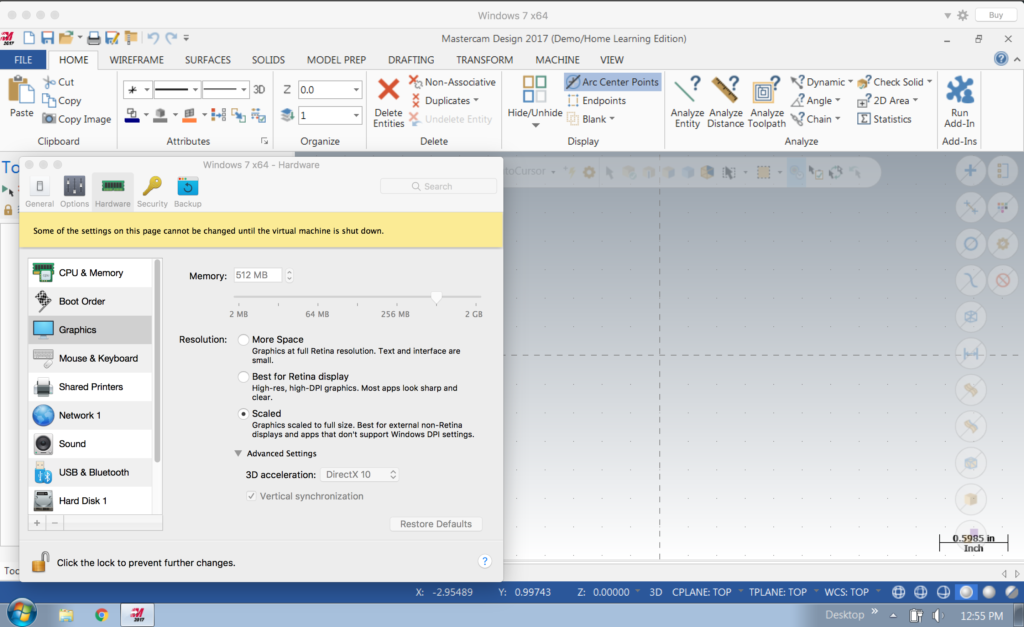Click the Search field in Hardware window

pos(438,186)
